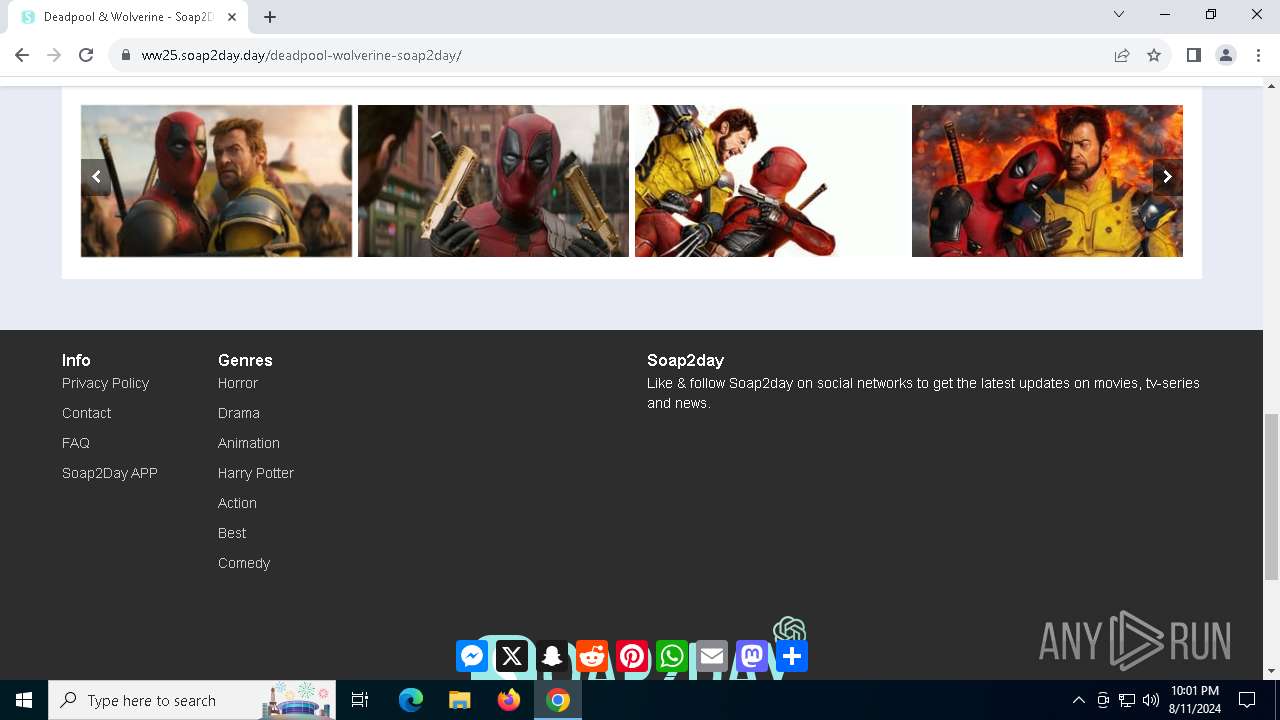The image size is (1280, 720).
Task: Share on Reddit icon
Action: point(592,656)
